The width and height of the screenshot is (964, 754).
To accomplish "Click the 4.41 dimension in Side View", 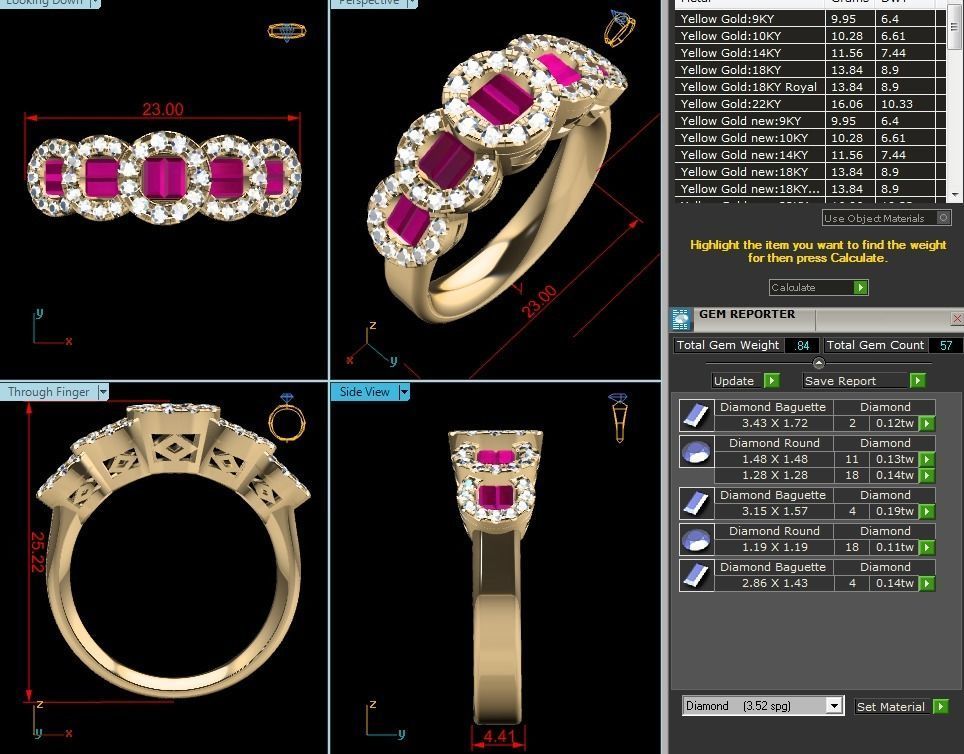I will click(499, 736).
